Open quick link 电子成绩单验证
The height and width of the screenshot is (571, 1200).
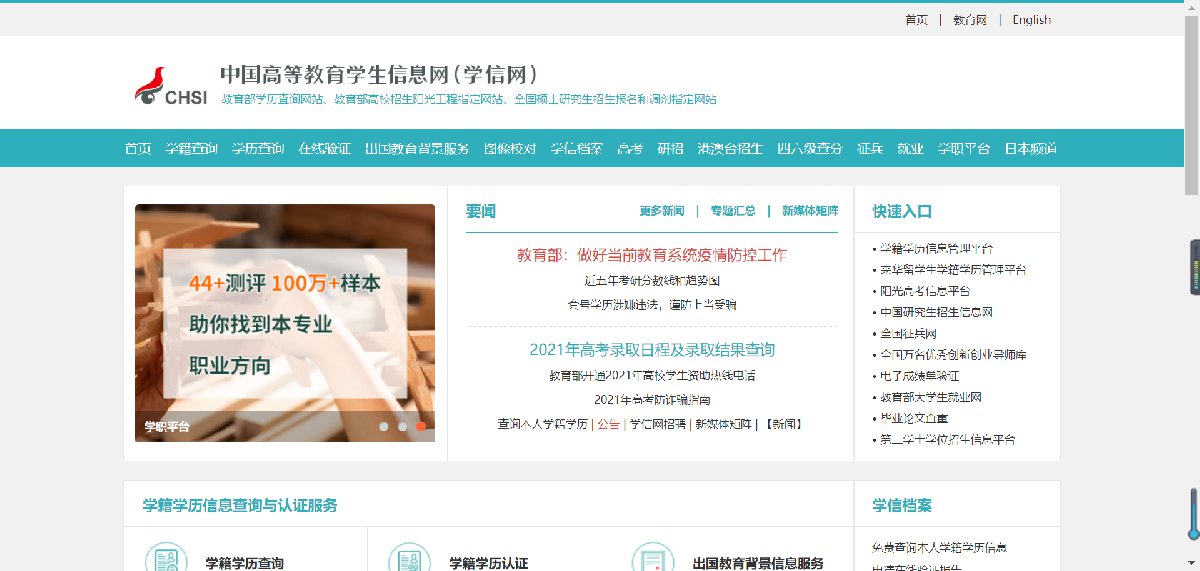(x=920, y=375)
